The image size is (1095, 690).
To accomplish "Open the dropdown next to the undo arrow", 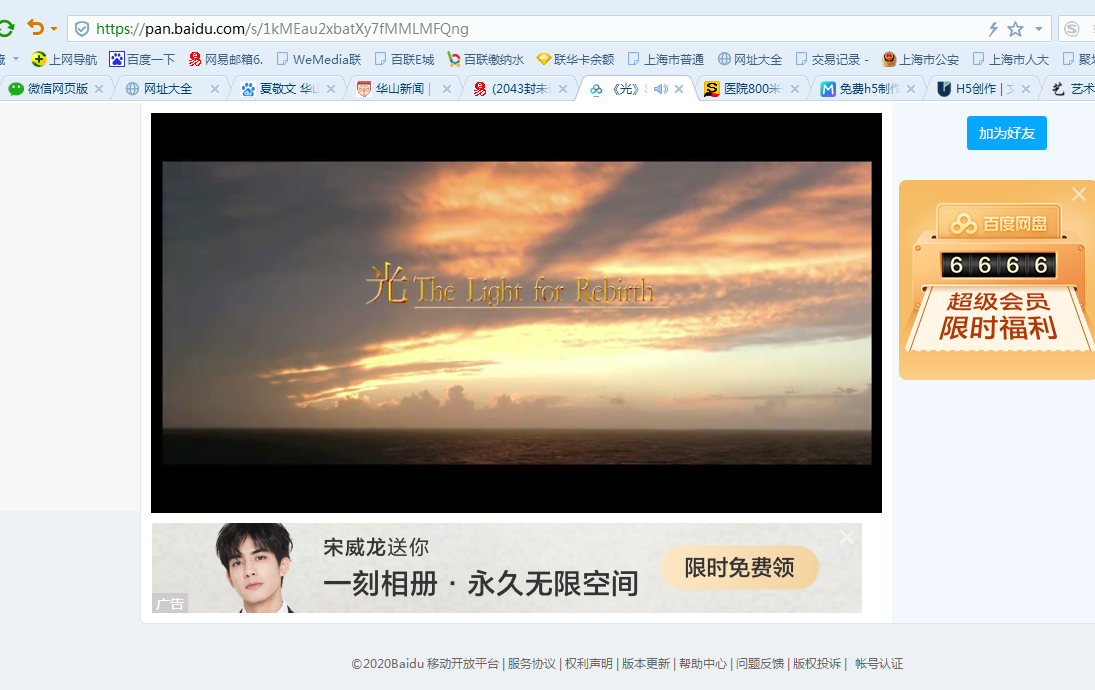I will [x=53, y=29].
